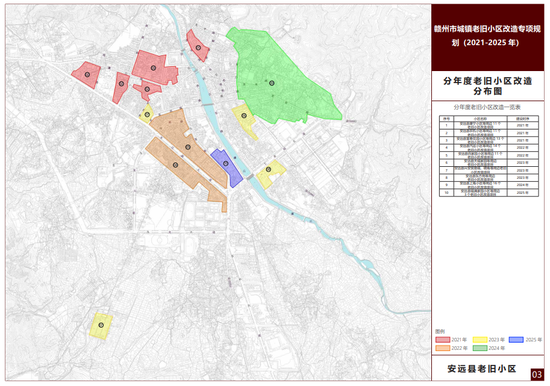Click the 安远县老旧小区 footer label
This screenshot has height=386, width=550.
click(482, 369)
